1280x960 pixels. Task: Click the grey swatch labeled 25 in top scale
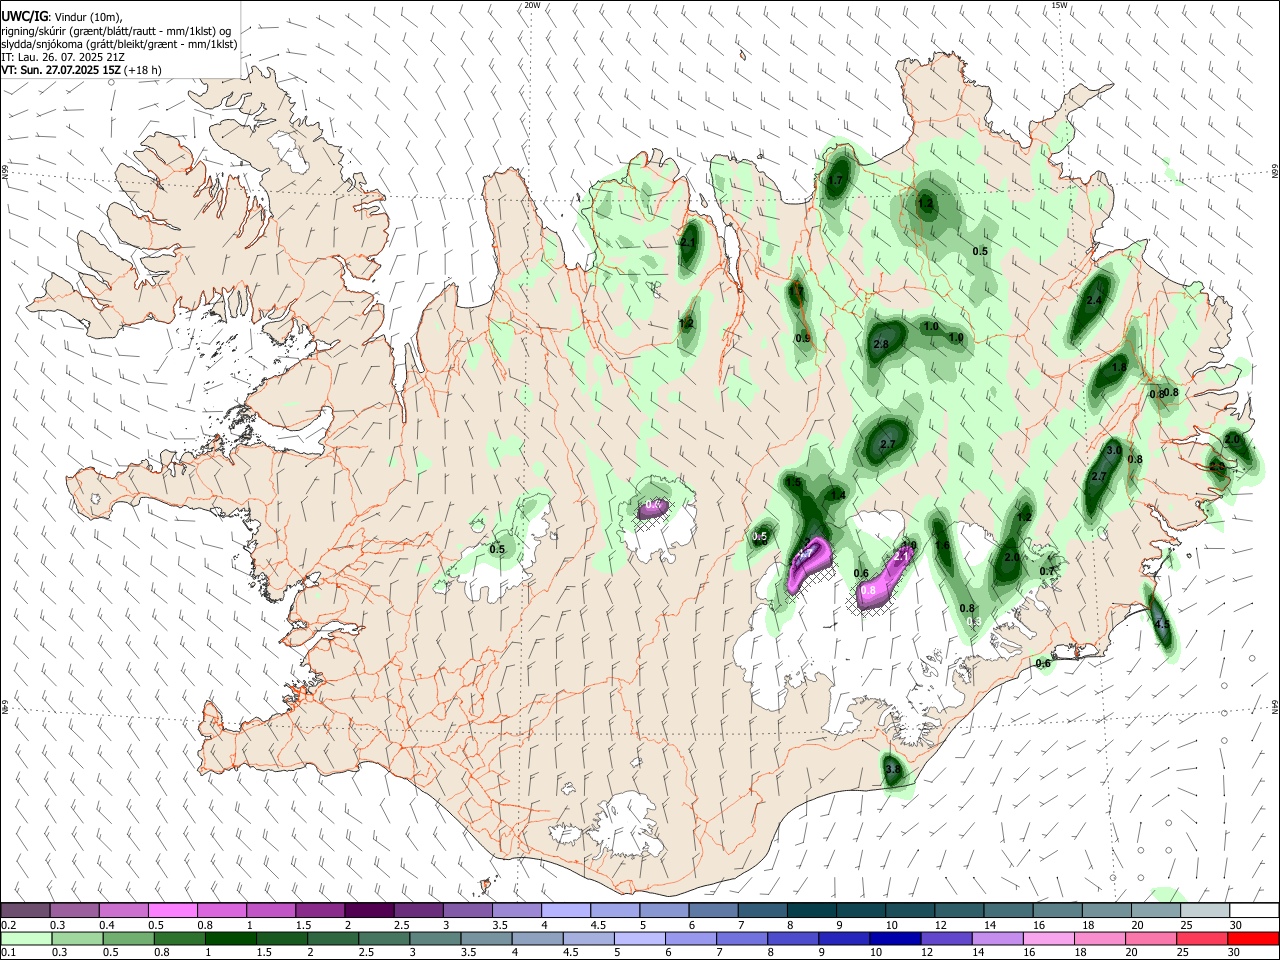[1204, 910]
